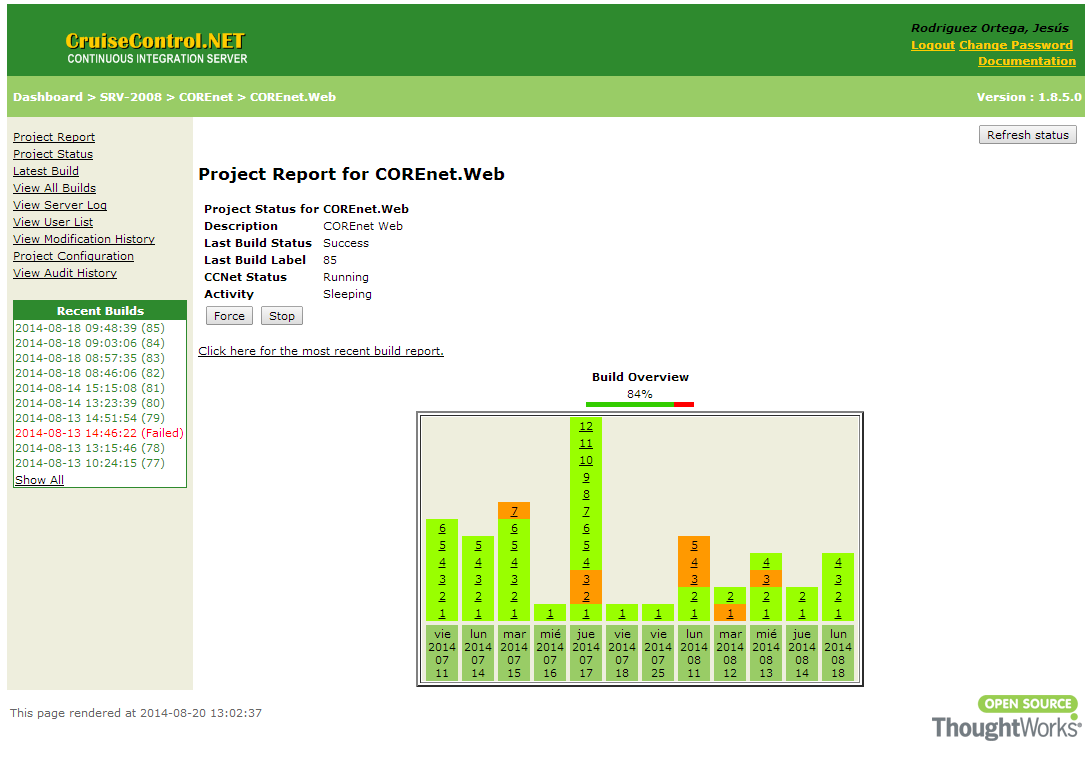The image size is (1090, 771).
Task: Open build 10 in the jue 07-17 column
Action: coord(585,460)
